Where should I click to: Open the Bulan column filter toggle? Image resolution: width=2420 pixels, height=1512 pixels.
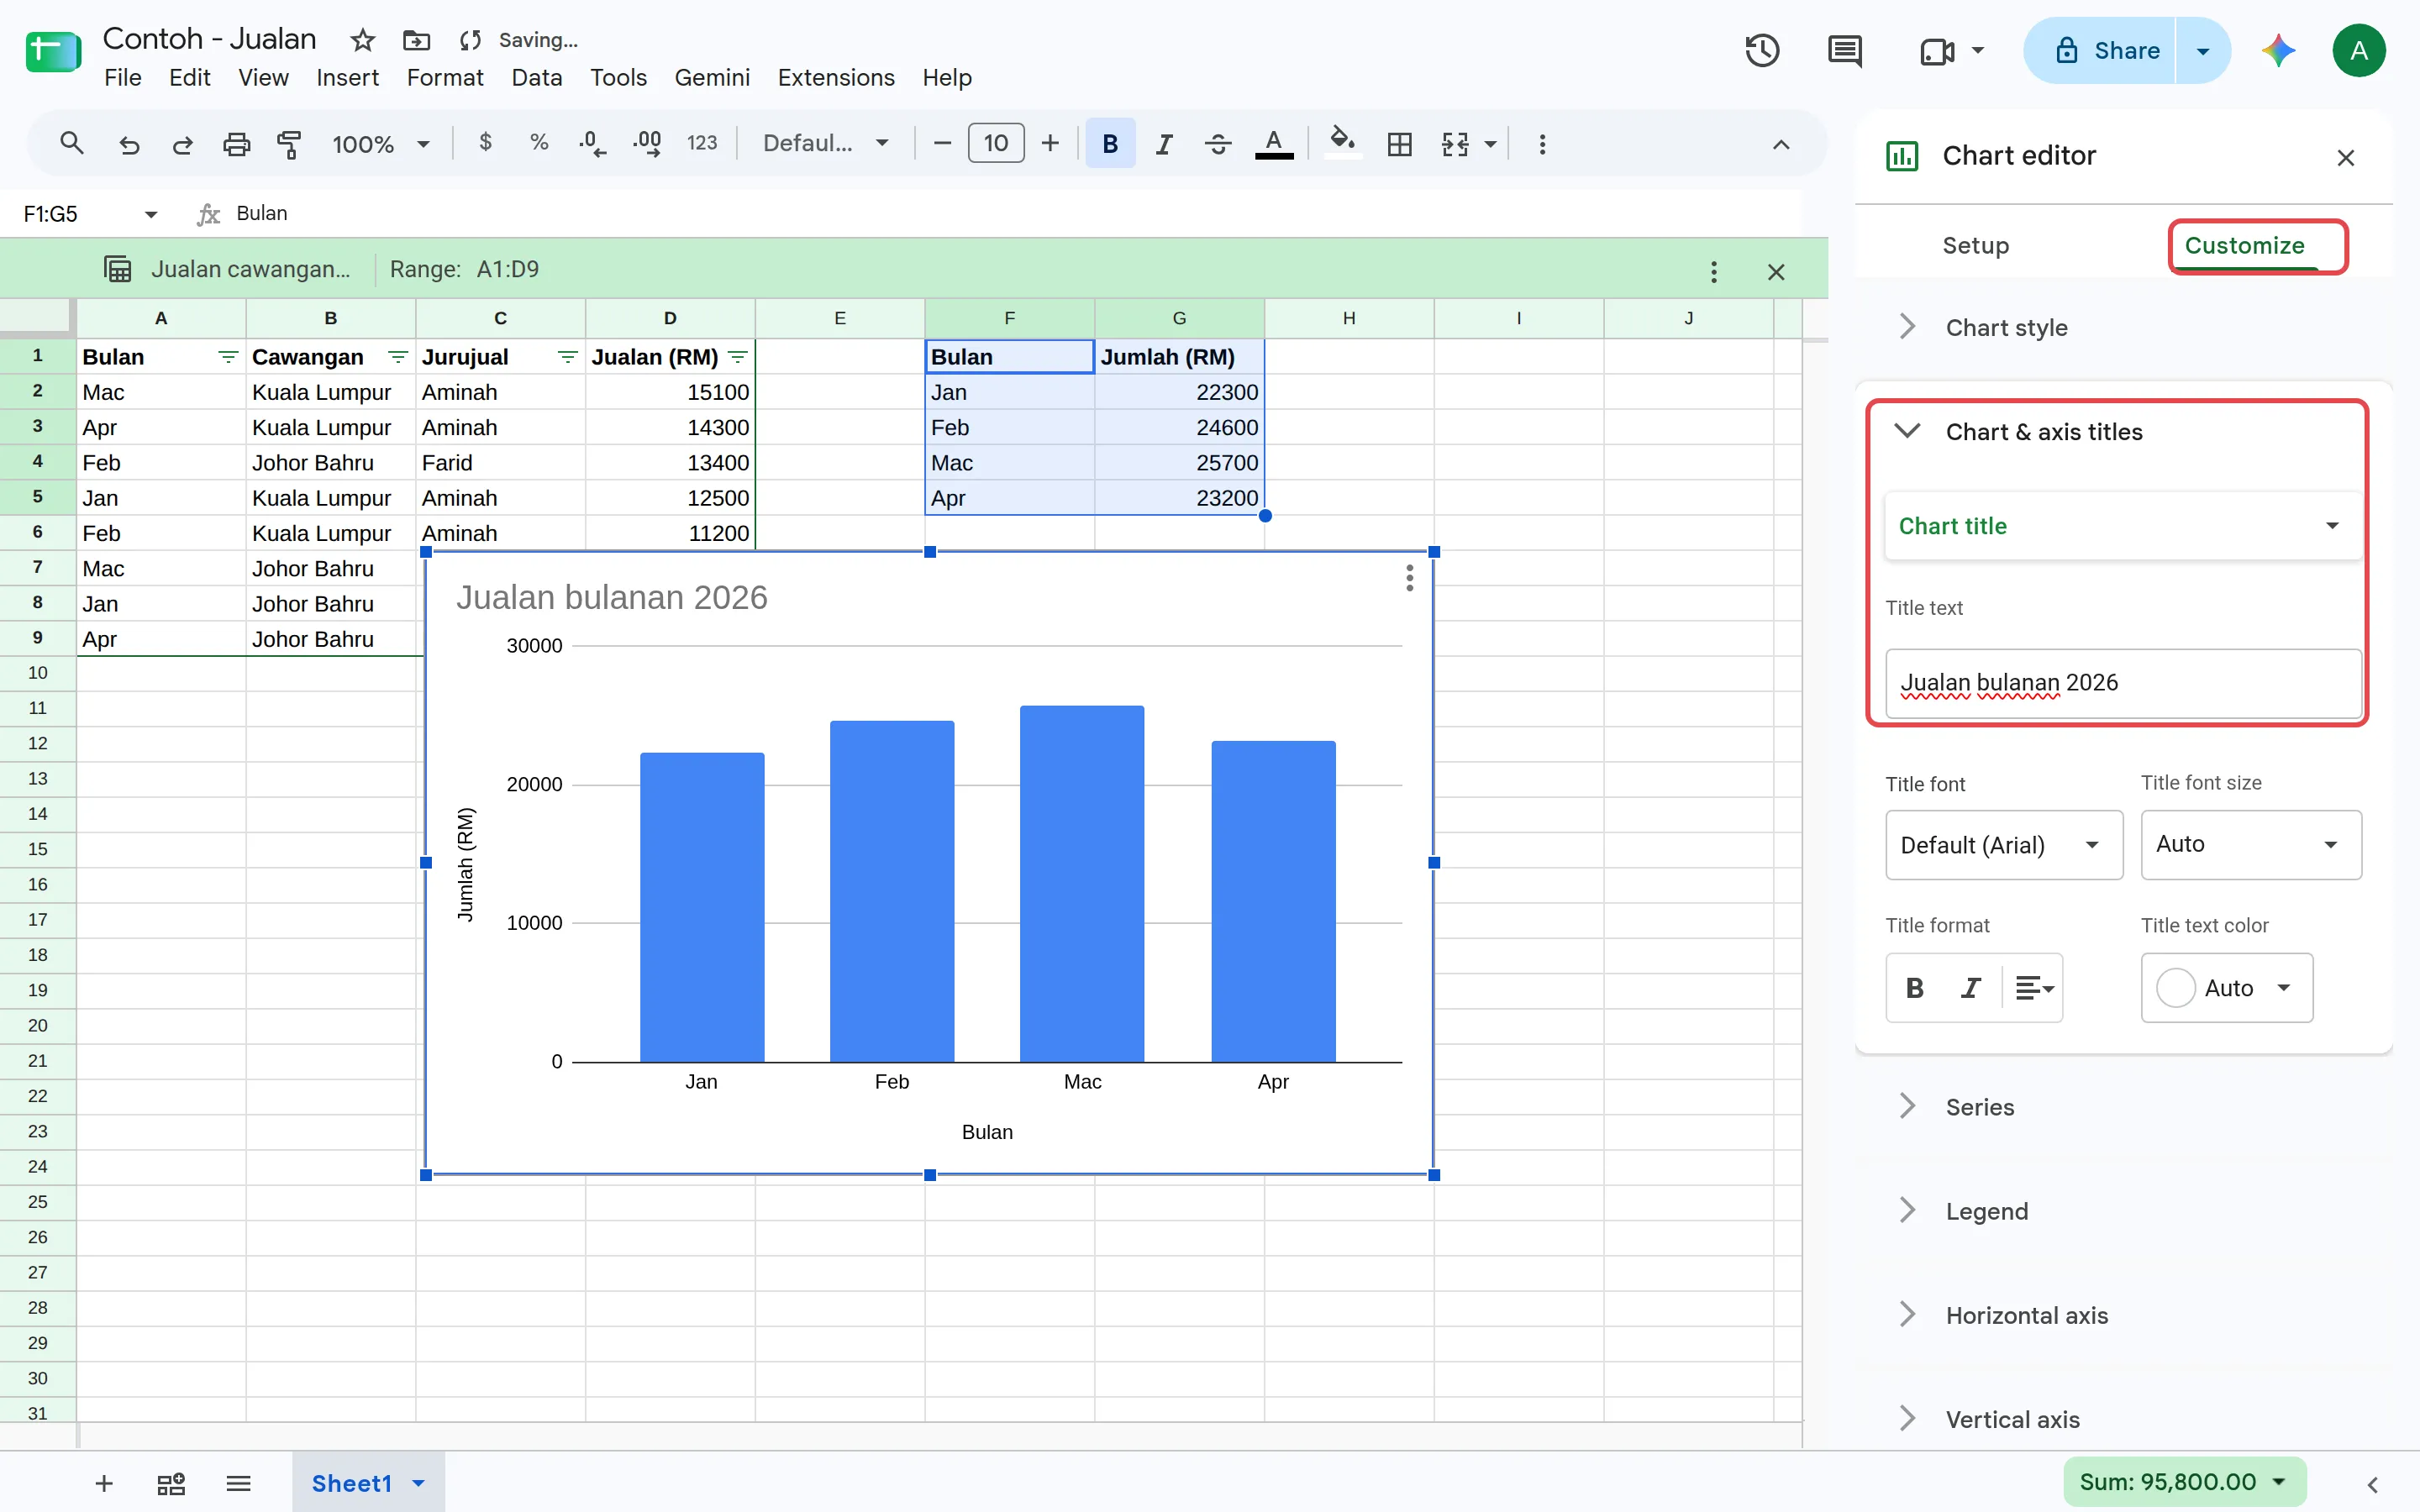[228, 357]
